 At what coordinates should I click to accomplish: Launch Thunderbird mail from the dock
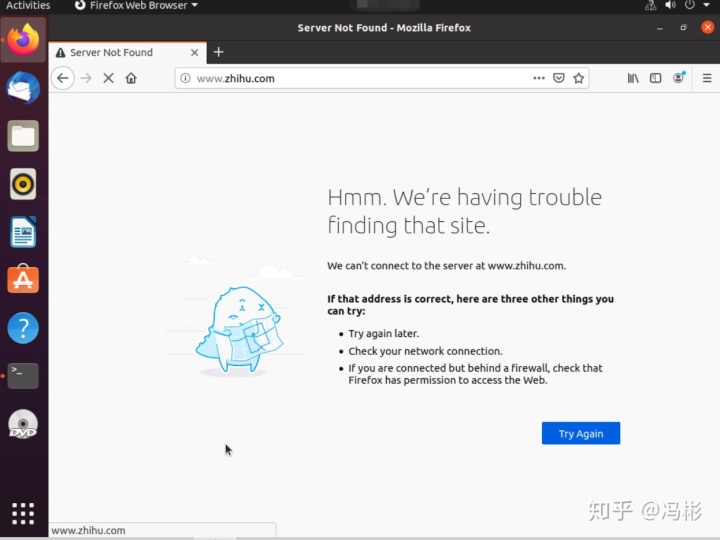(23, 88)
